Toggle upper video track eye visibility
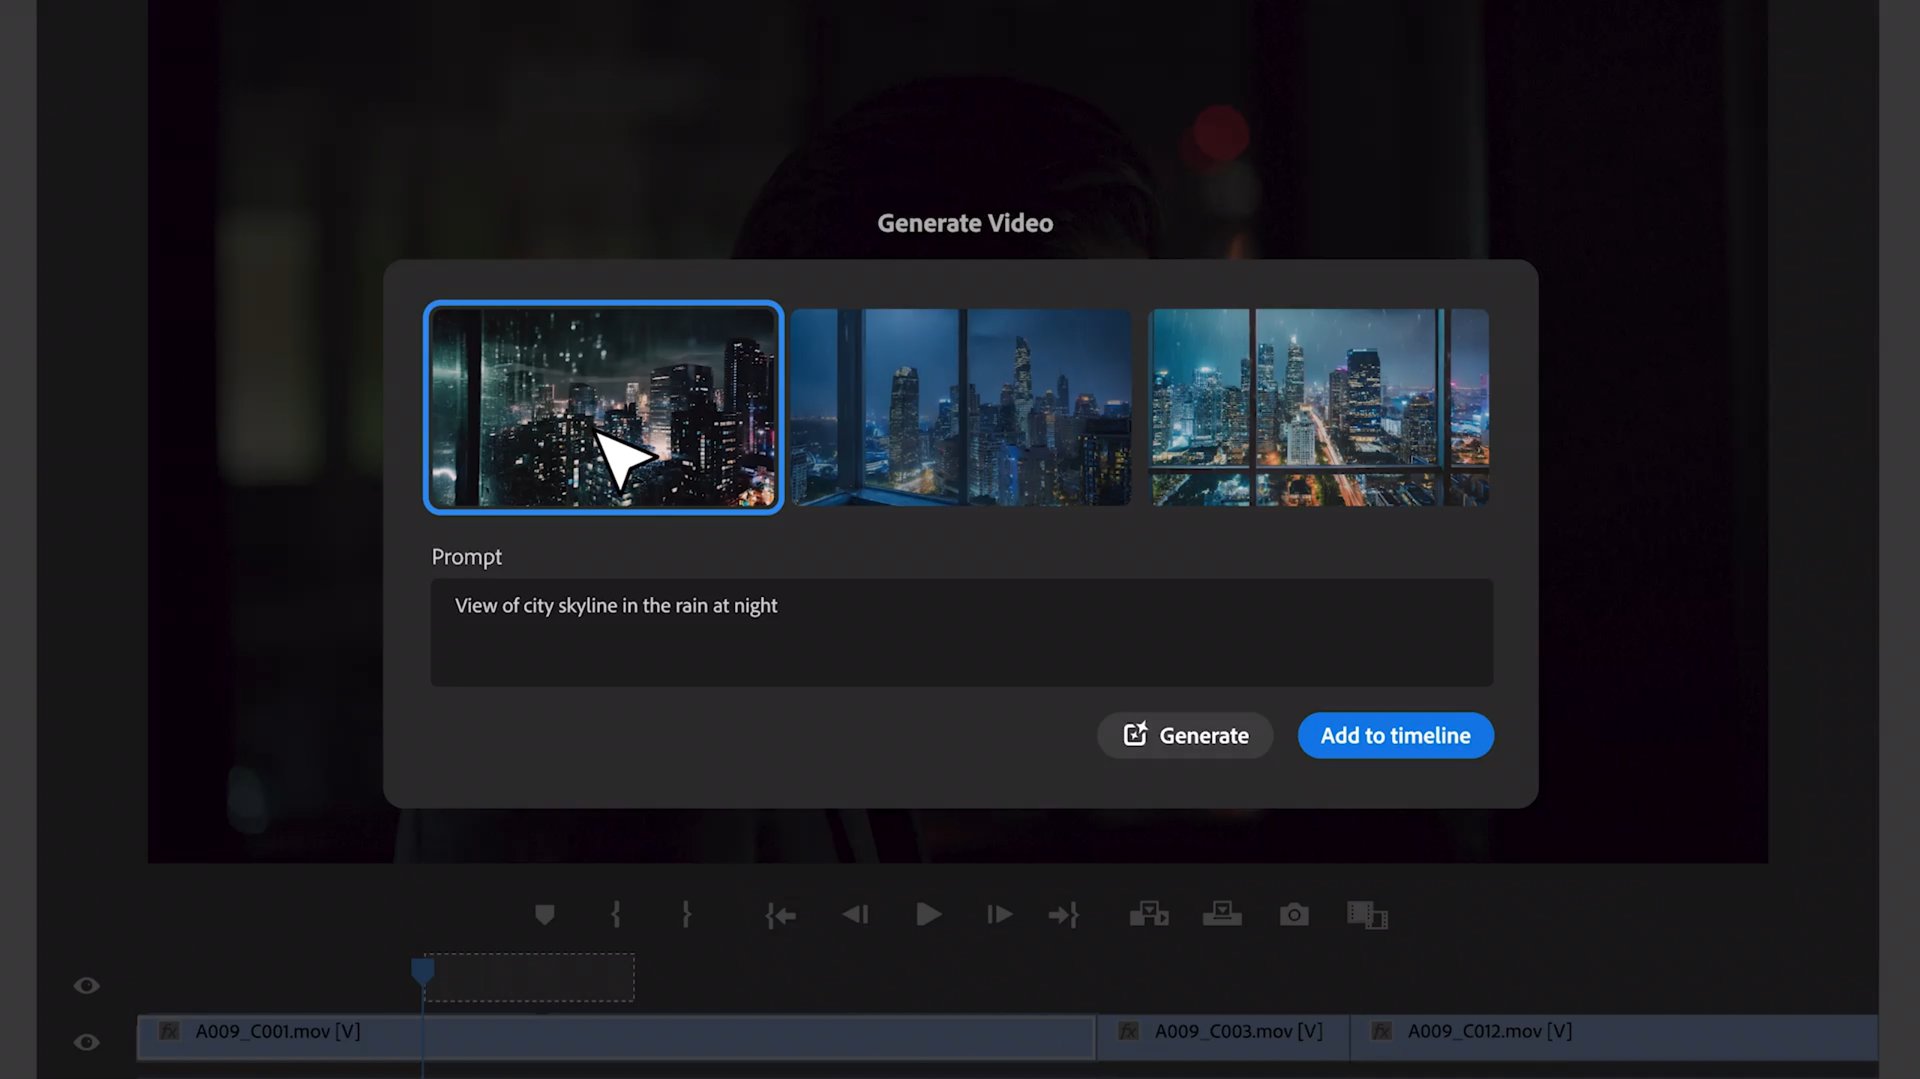1920x1079 pixels. (87, 986)
